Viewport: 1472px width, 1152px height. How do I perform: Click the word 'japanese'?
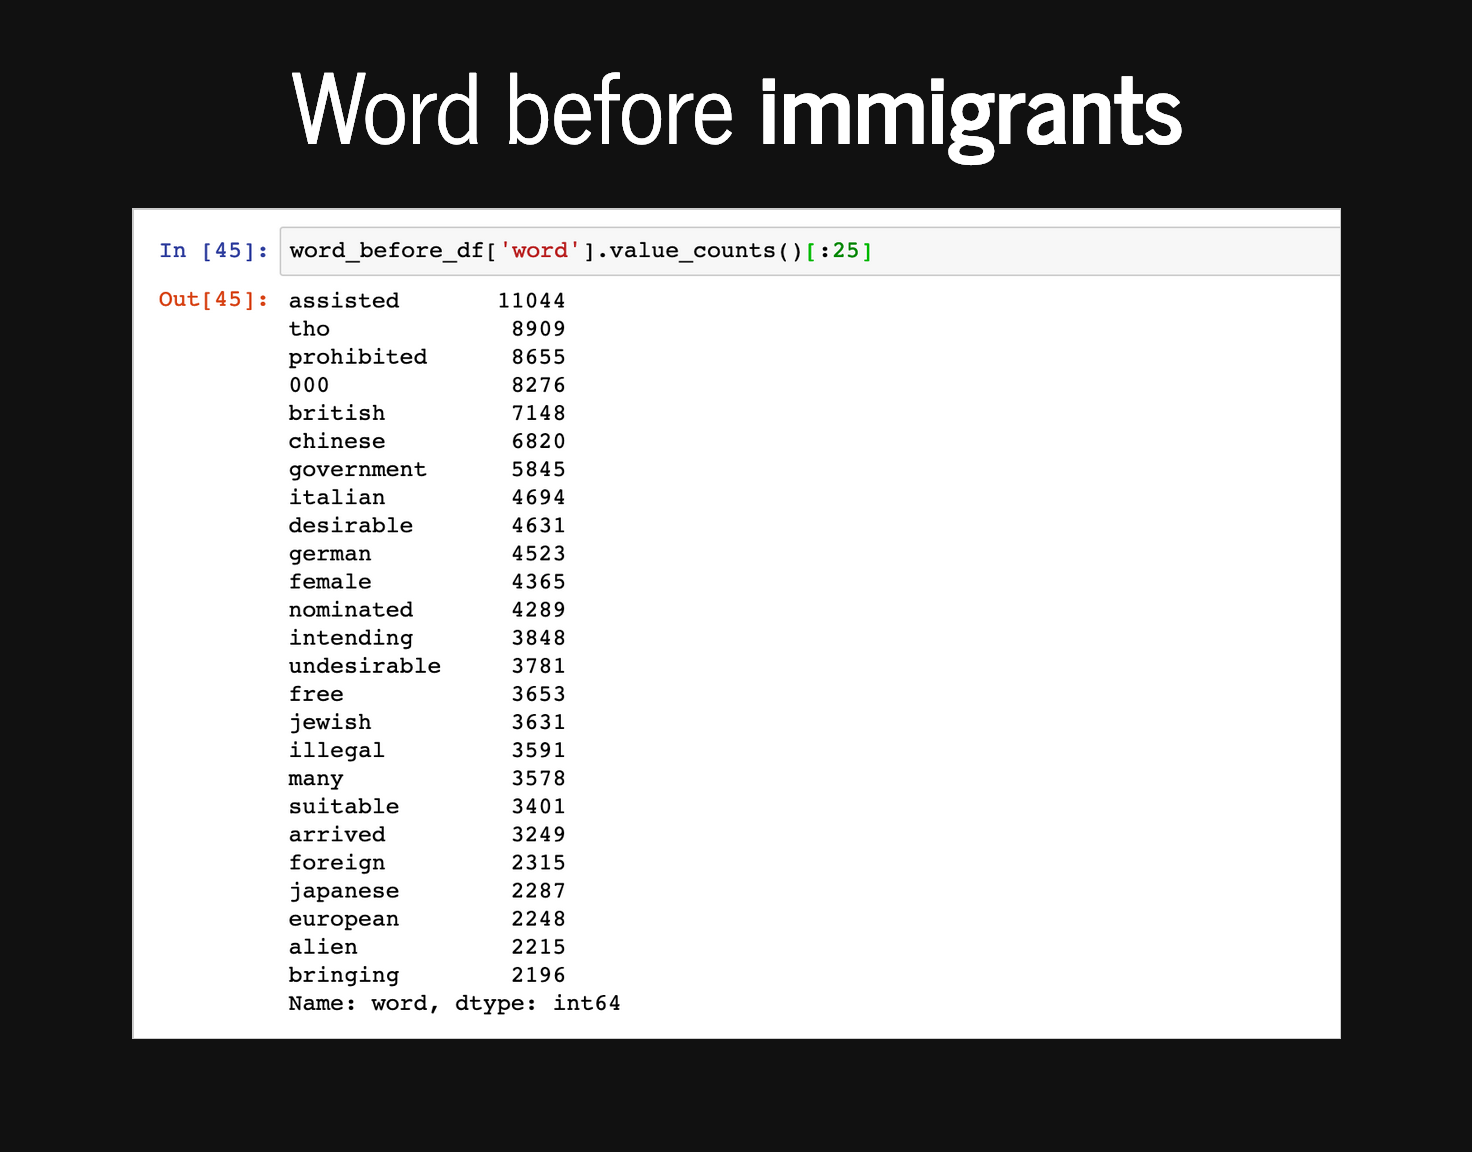(344, 891)
